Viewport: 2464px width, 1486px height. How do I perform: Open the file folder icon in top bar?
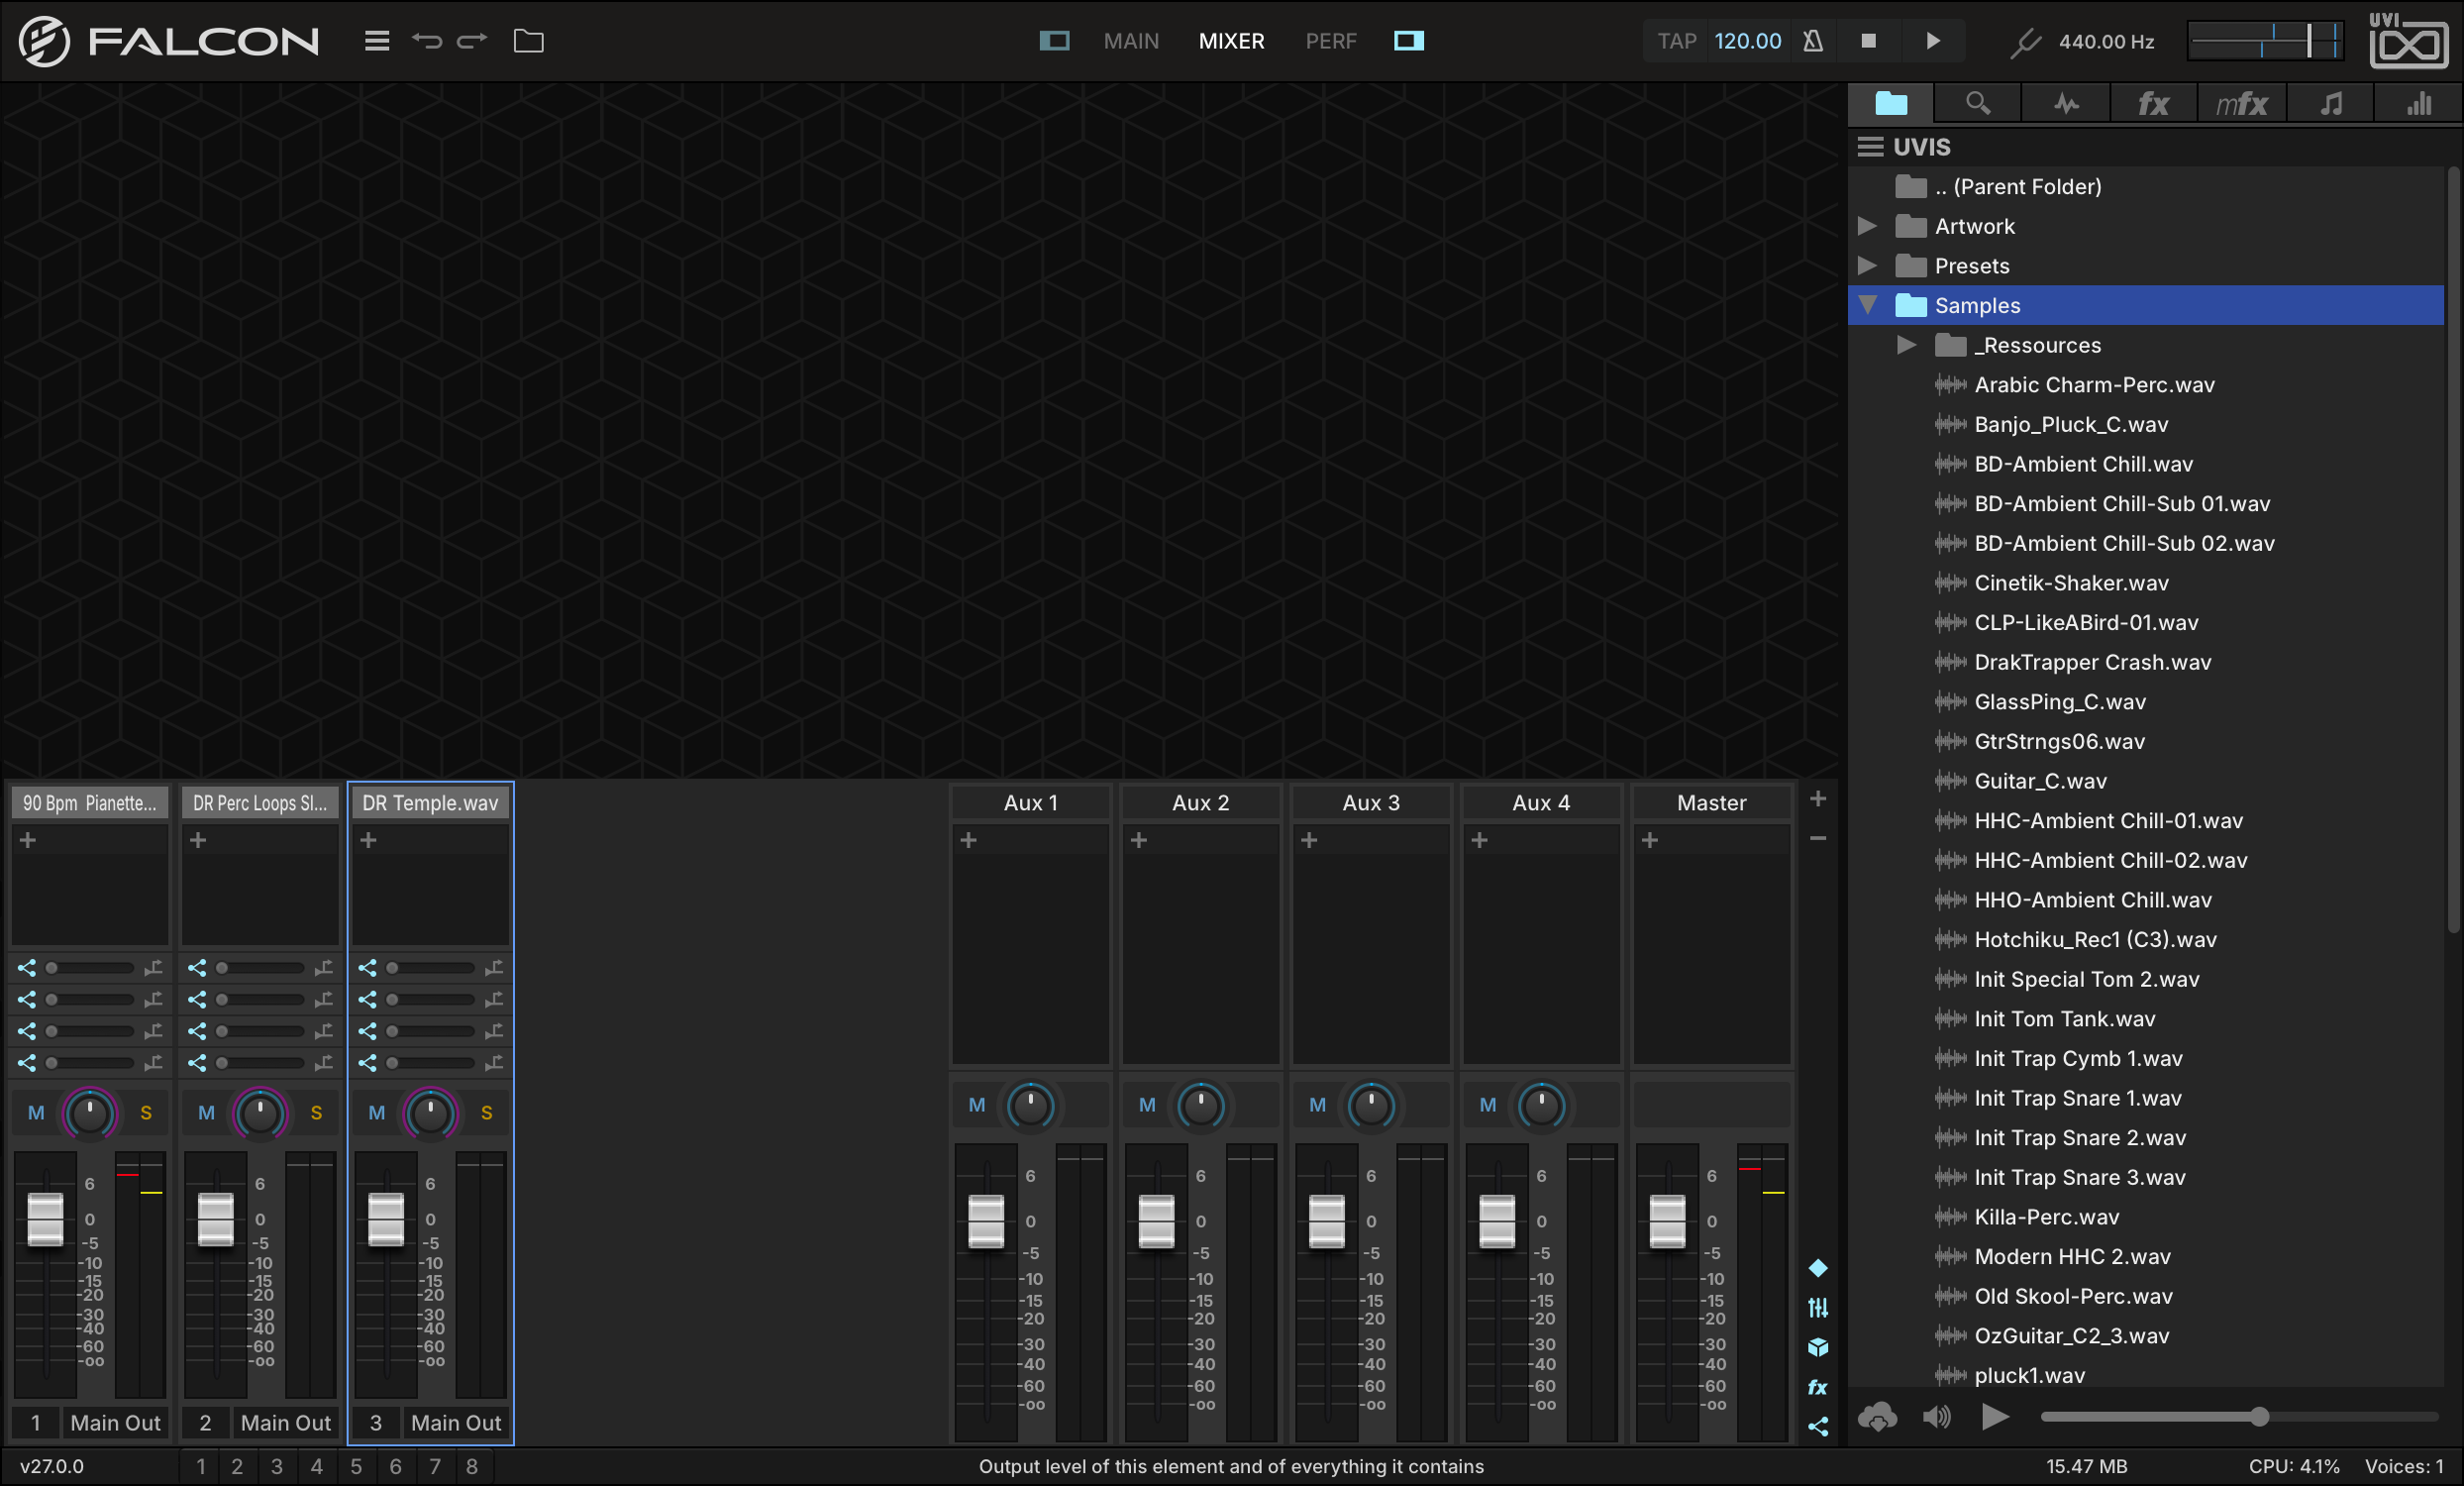[528, 41]
